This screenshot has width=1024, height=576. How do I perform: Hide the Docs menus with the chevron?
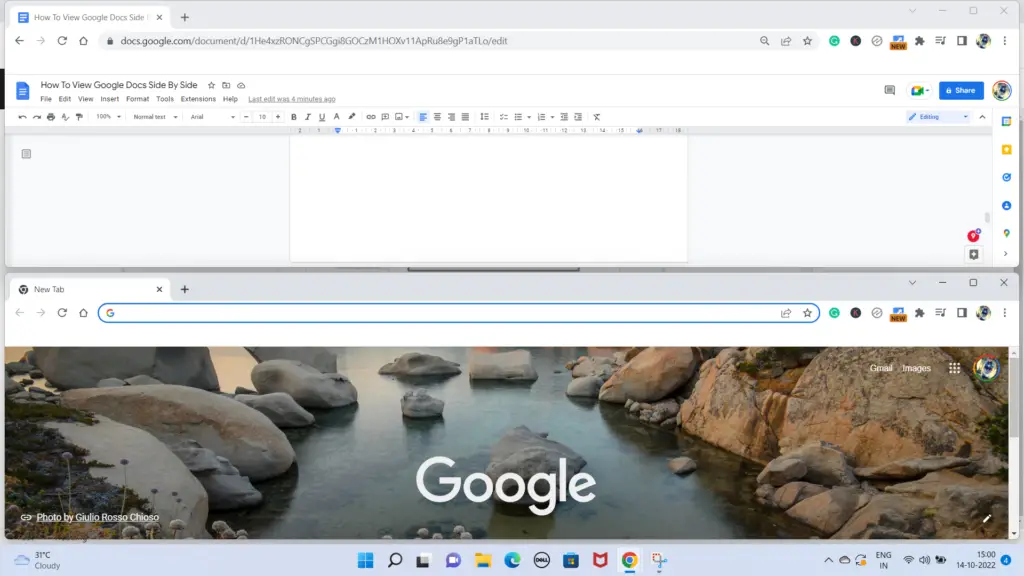point(982,117)
